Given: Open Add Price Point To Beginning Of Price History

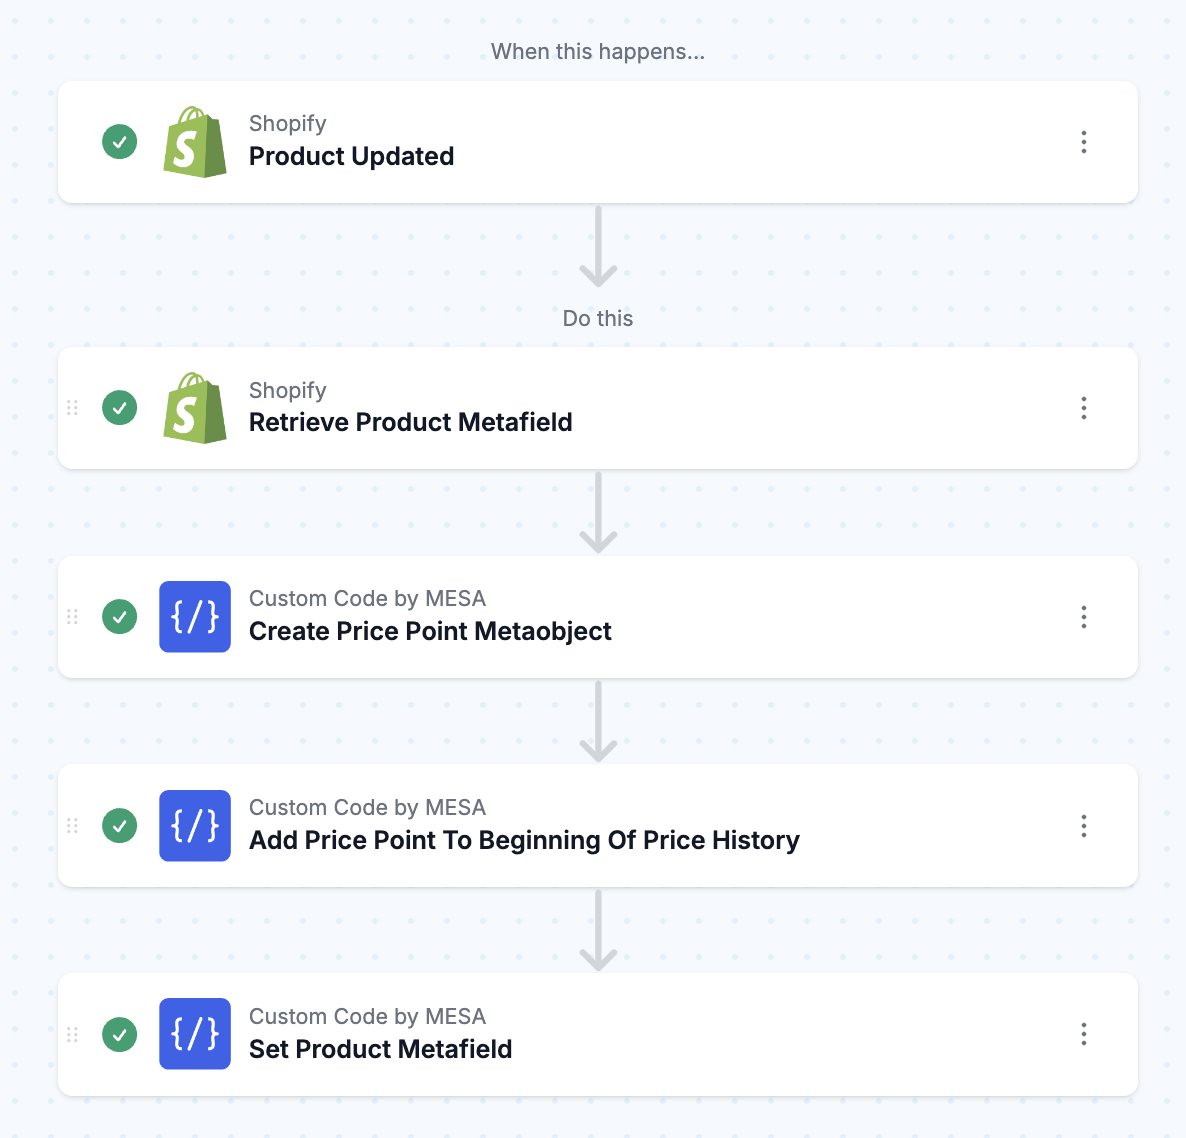Looking at the screenshot, I should [598, 826].
